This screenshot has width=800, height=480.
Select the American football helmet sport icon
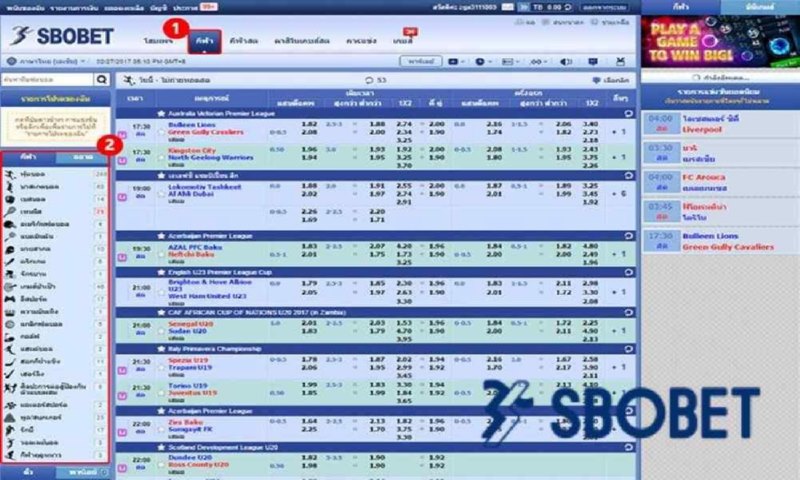point(10,224)
